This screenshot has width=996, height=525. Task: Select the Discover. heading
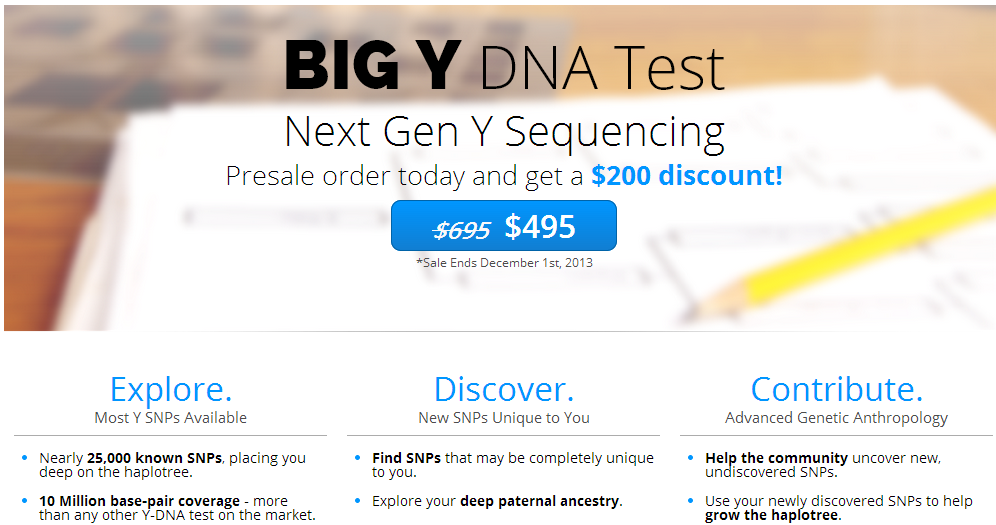[x=504, y=389]
